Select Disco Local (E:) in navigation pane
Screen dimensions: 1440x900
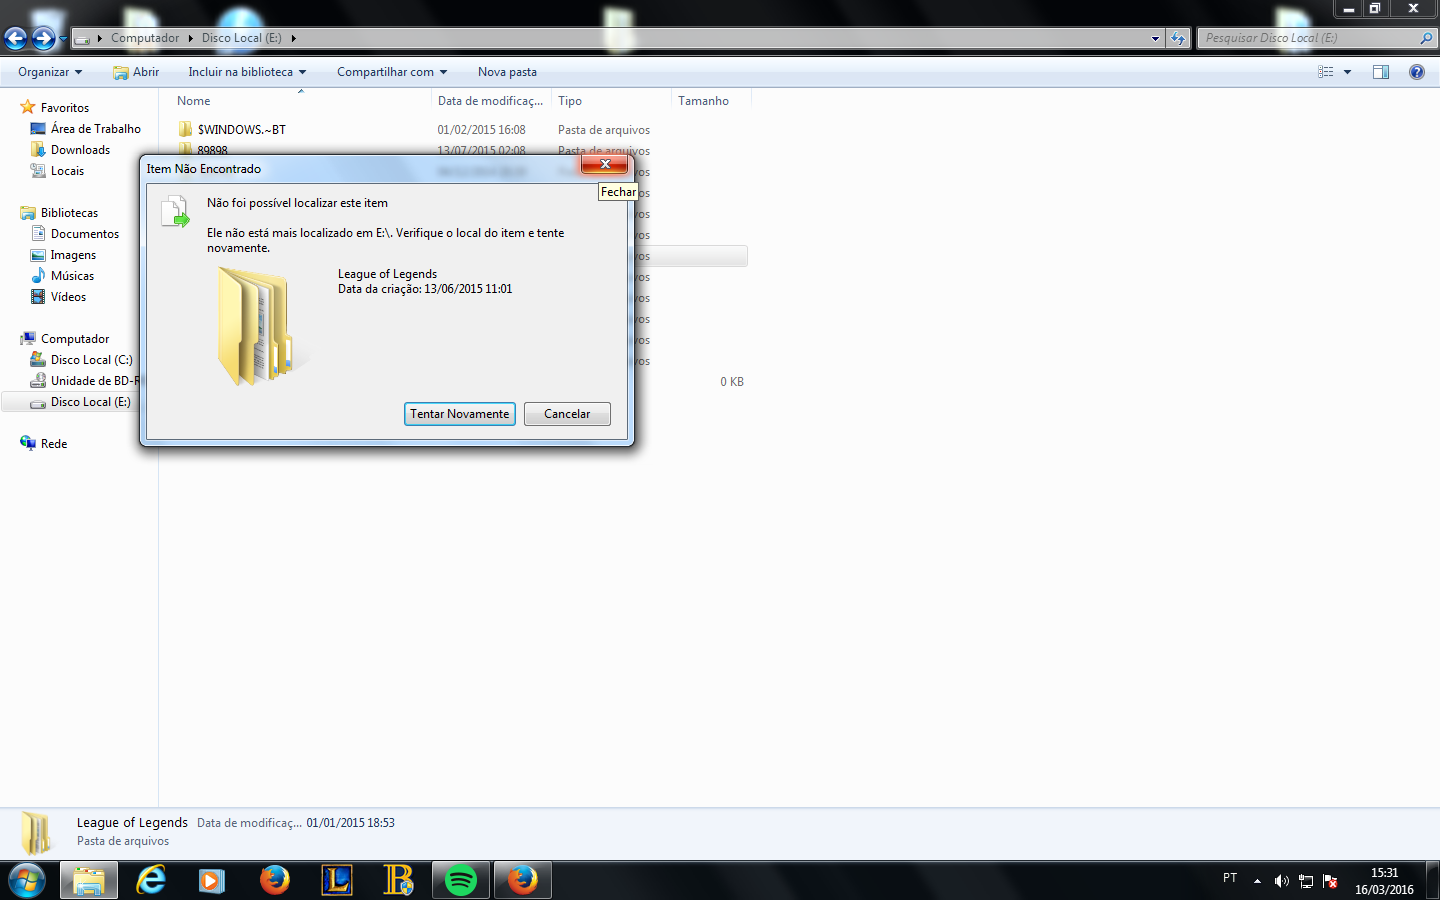[x=80, y=402]
